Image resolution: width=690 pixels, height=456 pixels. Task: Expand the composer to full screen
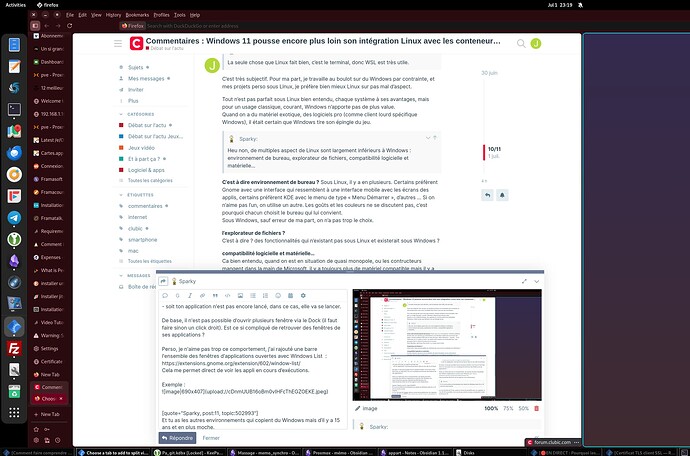[x=524, y=281]
